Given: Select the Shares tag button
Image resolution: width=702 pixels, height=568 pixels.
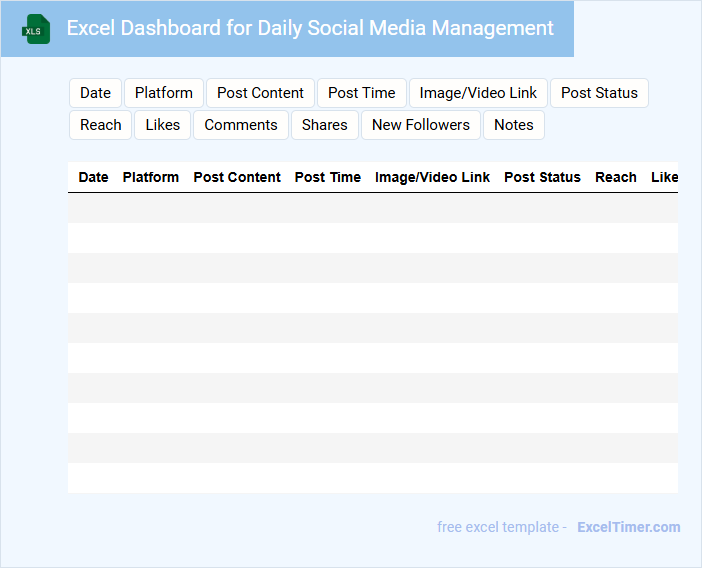Looking at the screenshot, I should point(325,125).
